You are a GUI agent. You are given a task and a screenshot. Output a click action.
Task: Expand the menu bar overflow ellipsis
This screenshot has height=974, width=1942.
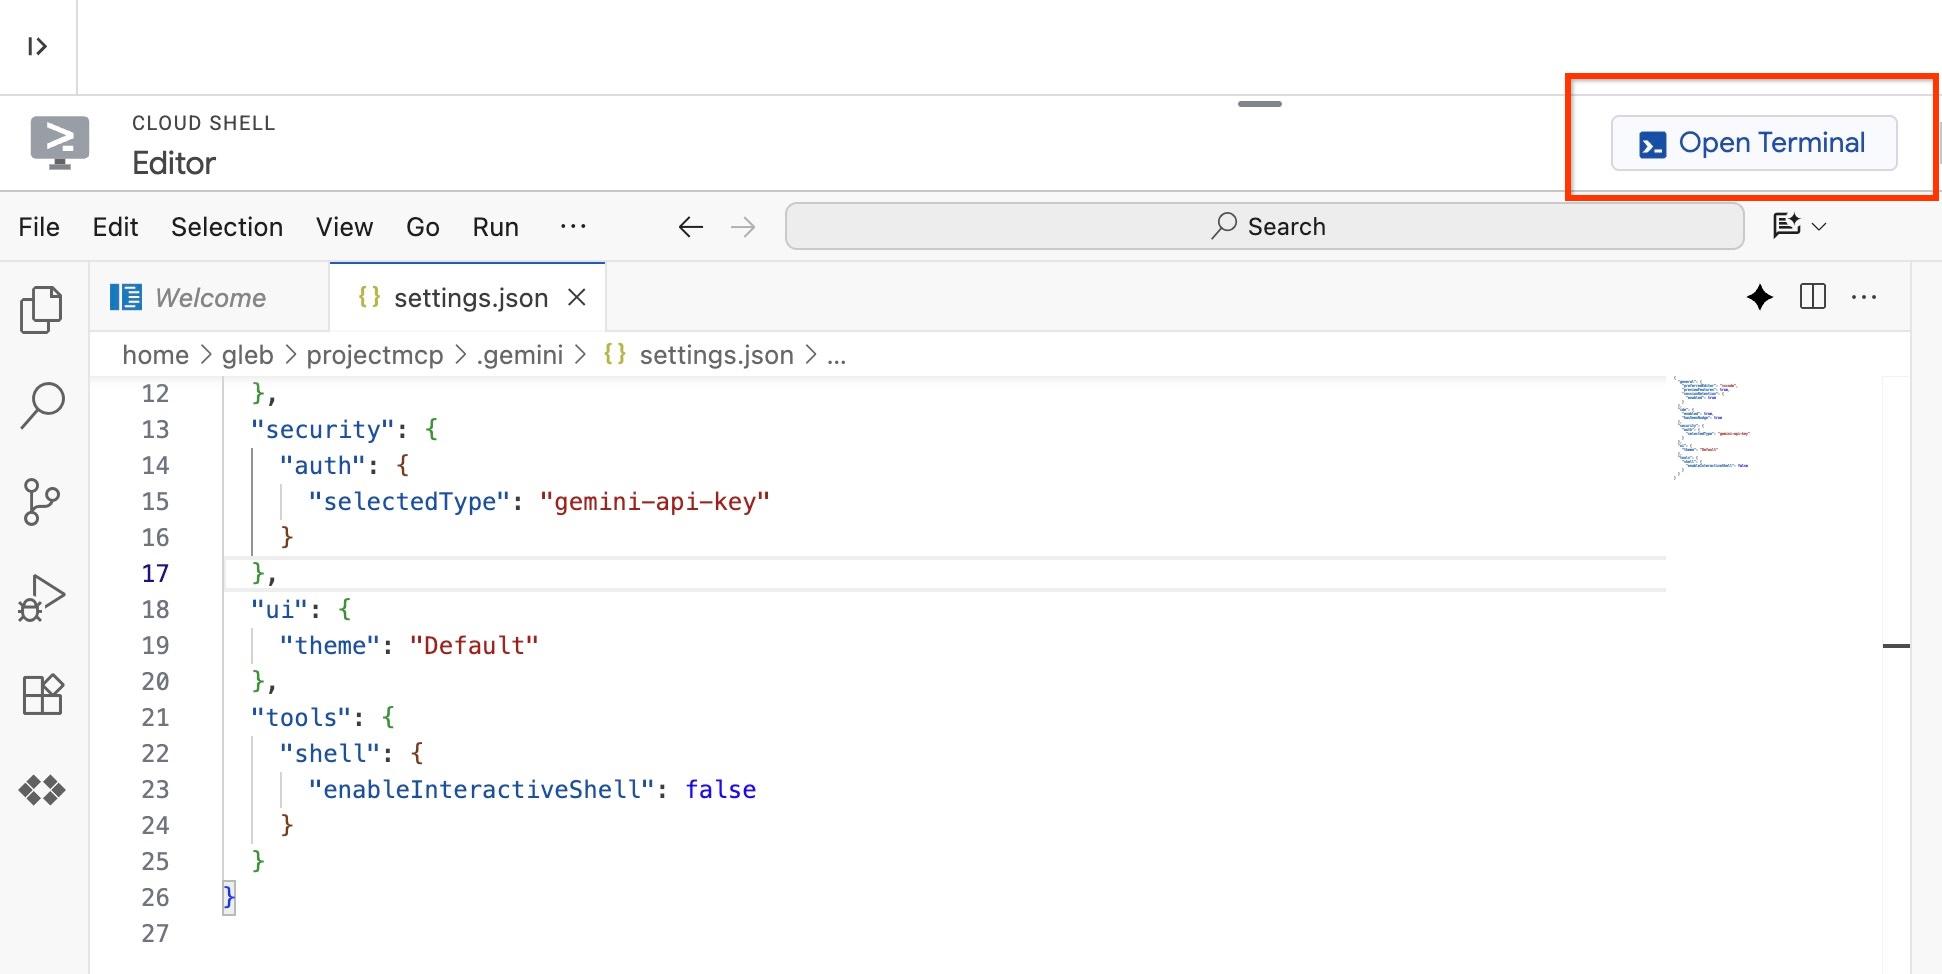tap(573, 226)
